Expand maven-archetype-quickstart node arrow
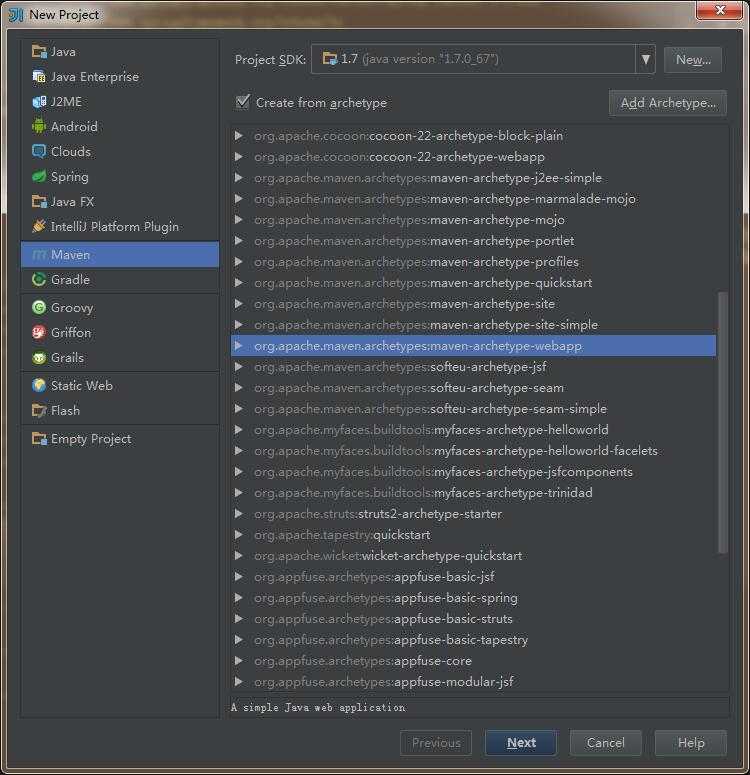This screenshot has height=775, width=750. [x=238, y=283]
